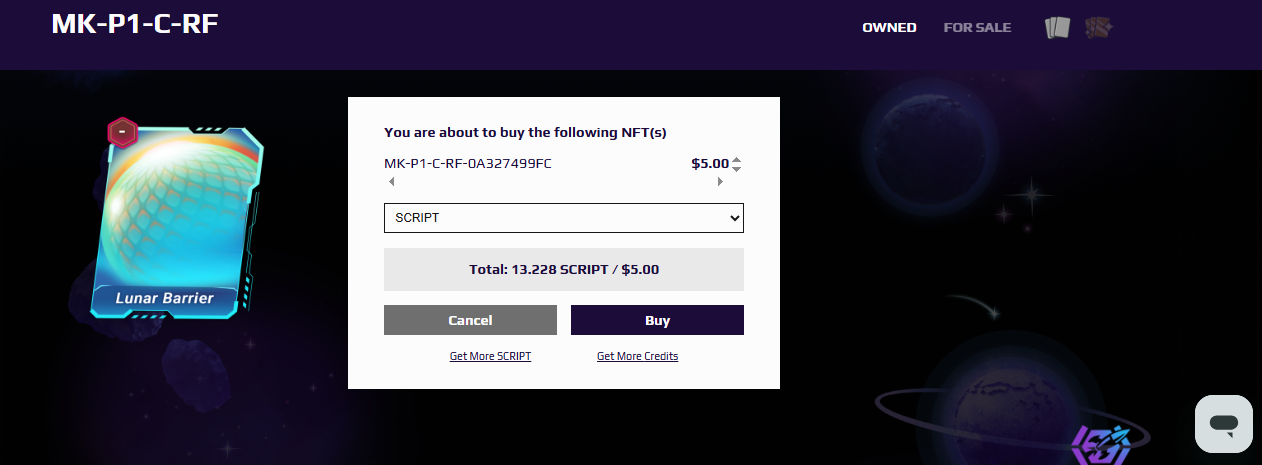
Task: Click the MK-P1-C-RF-0A327499FC NFT entry
Action: (468, 163)
